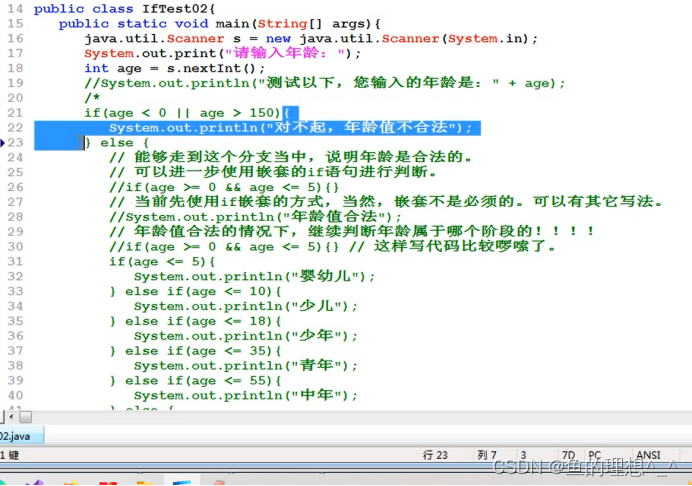Click the new keyword on line 16
This screenshot has height=486, width=692.
[x=278, y=39]
